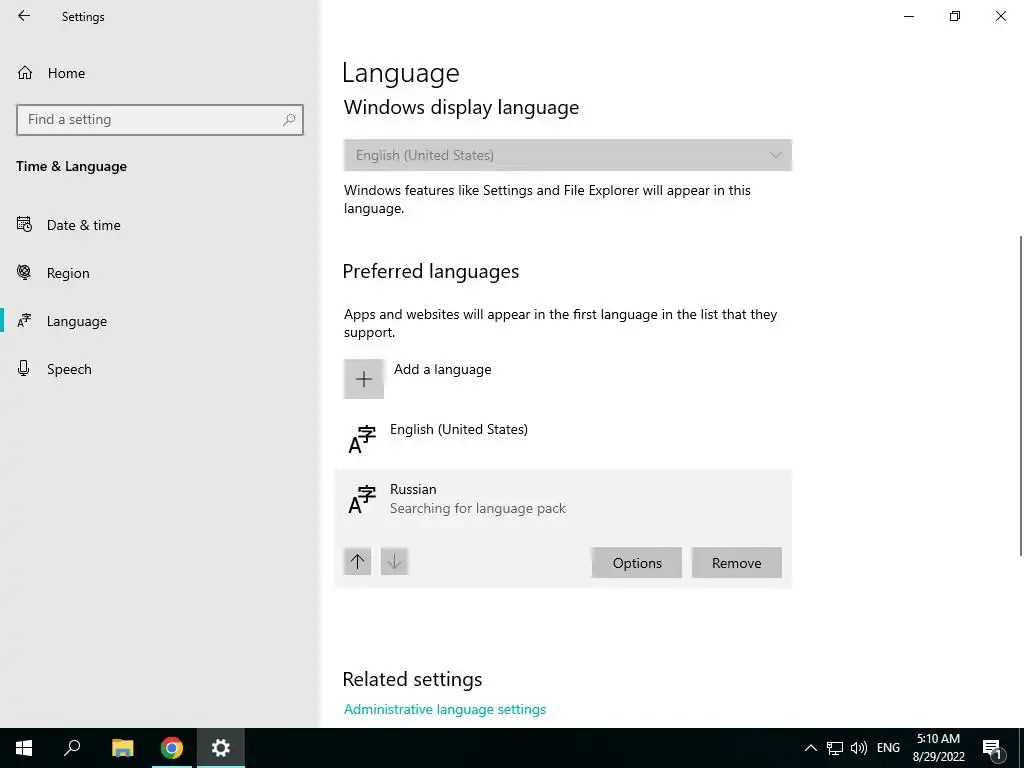
Task: Open Speech settings
Action: [x=69, y=369]
